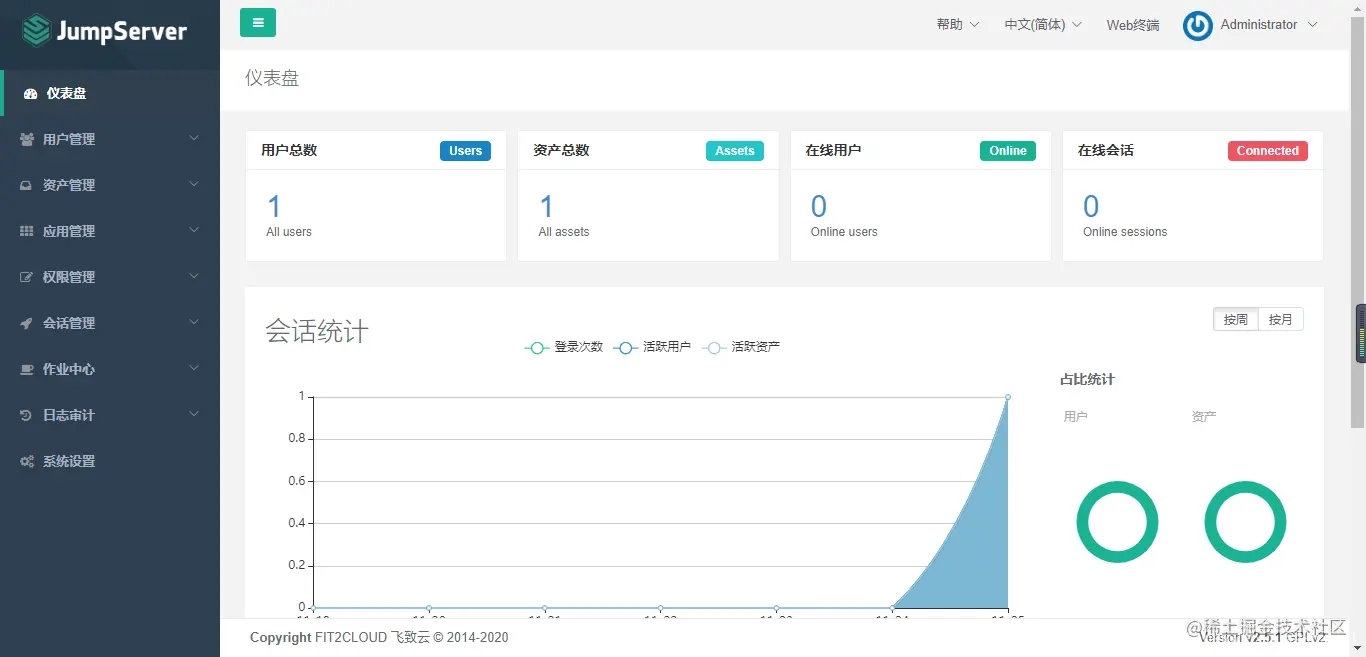Expand 应用管理 chevron
Screen dimensions: 1366x657
[x=194, y=230]
